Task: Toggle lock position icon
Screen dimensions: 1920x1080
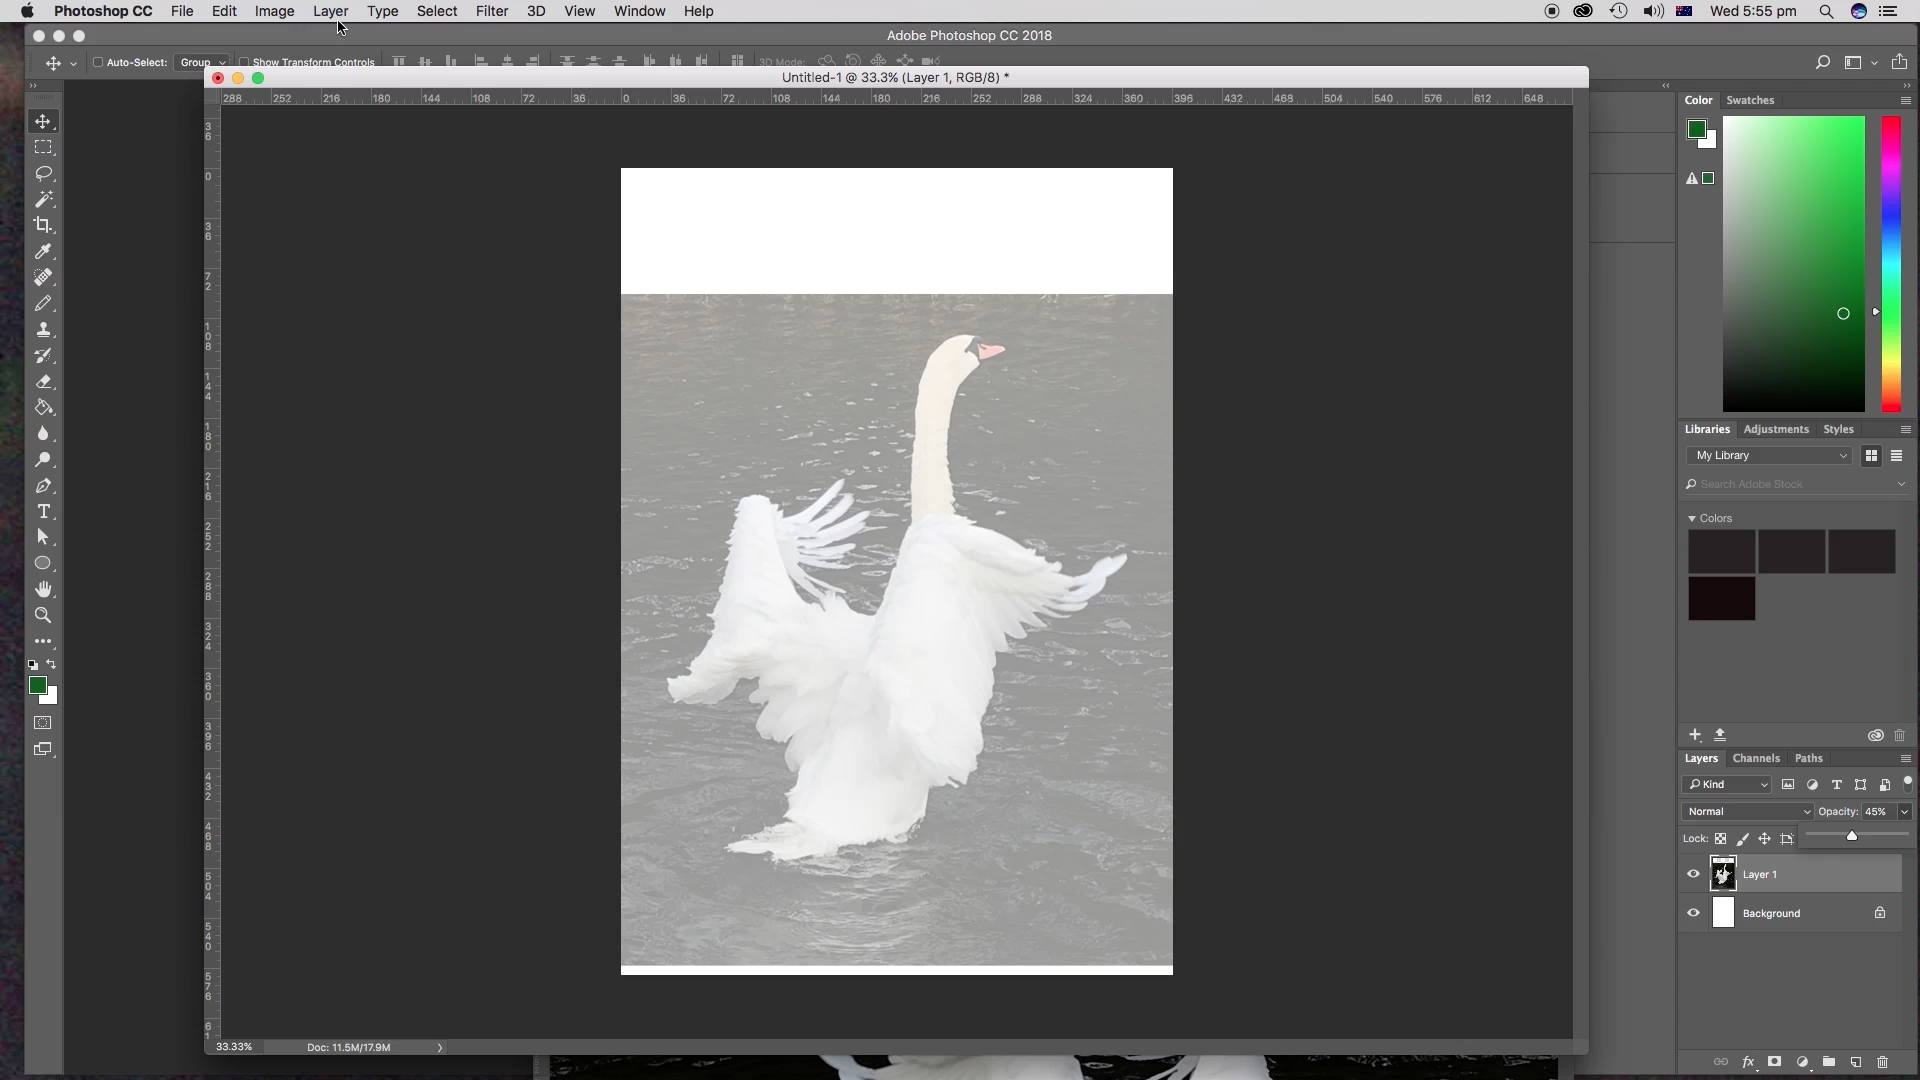Action: point(1764,839)
